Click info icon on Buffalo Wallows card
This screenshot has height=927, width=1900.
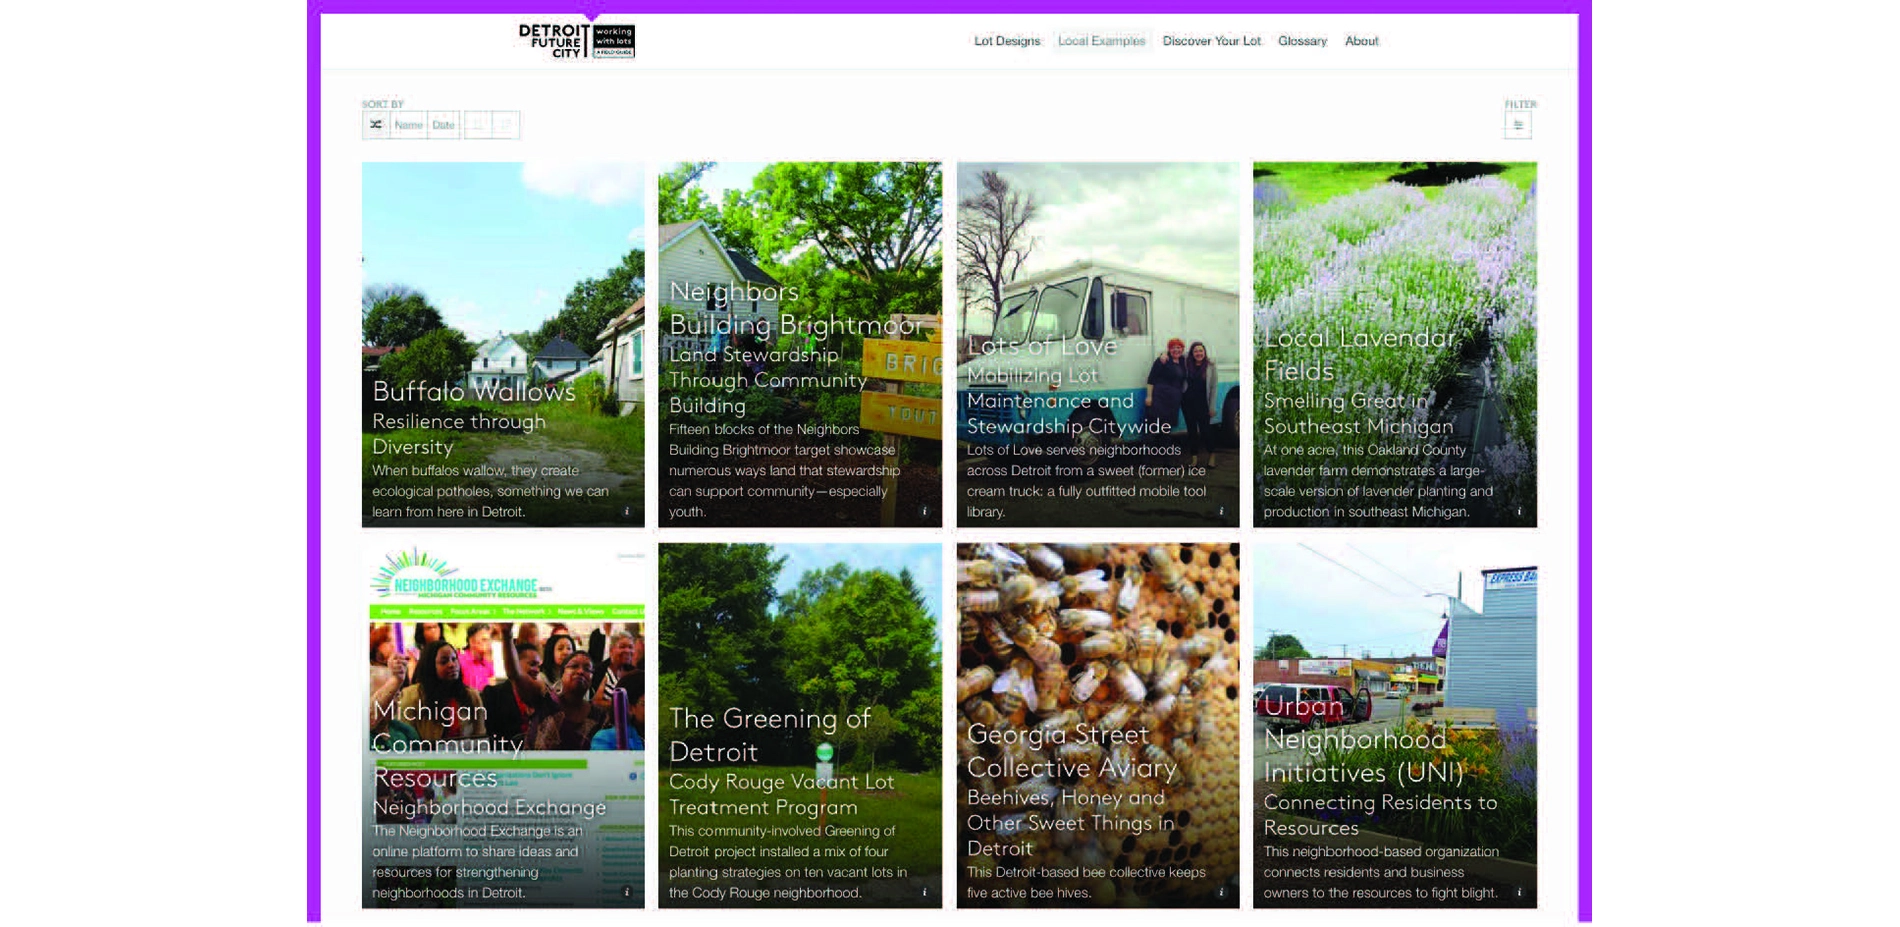627,511
